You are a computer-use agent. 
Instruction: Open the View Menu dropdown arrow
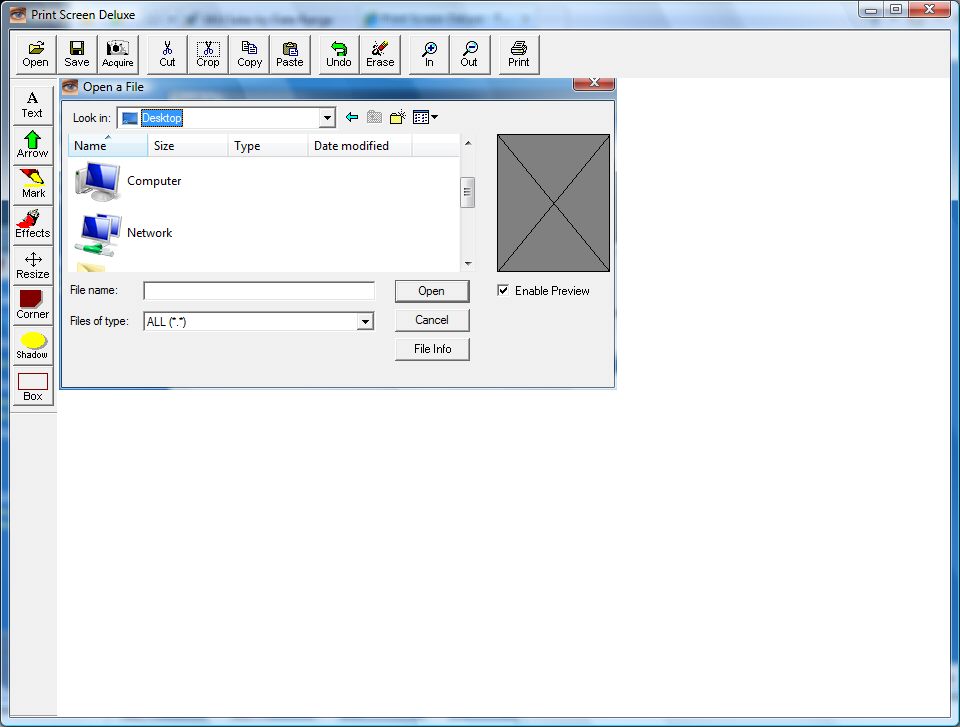click(434, 118)
